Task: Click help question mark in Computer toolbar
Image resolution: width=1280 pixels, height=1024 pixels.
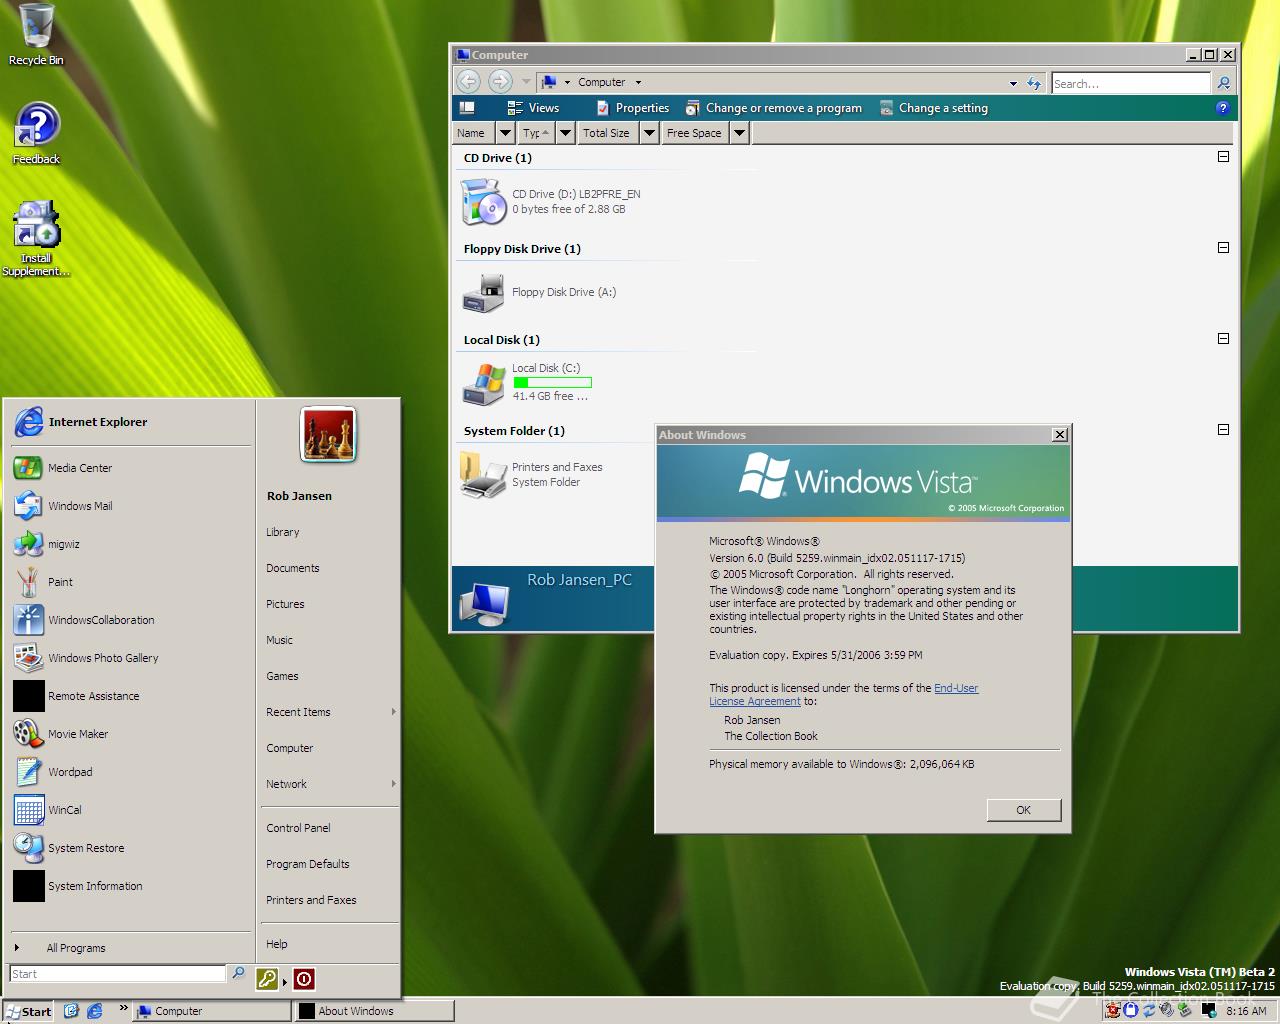Action: pos(1222,108)
